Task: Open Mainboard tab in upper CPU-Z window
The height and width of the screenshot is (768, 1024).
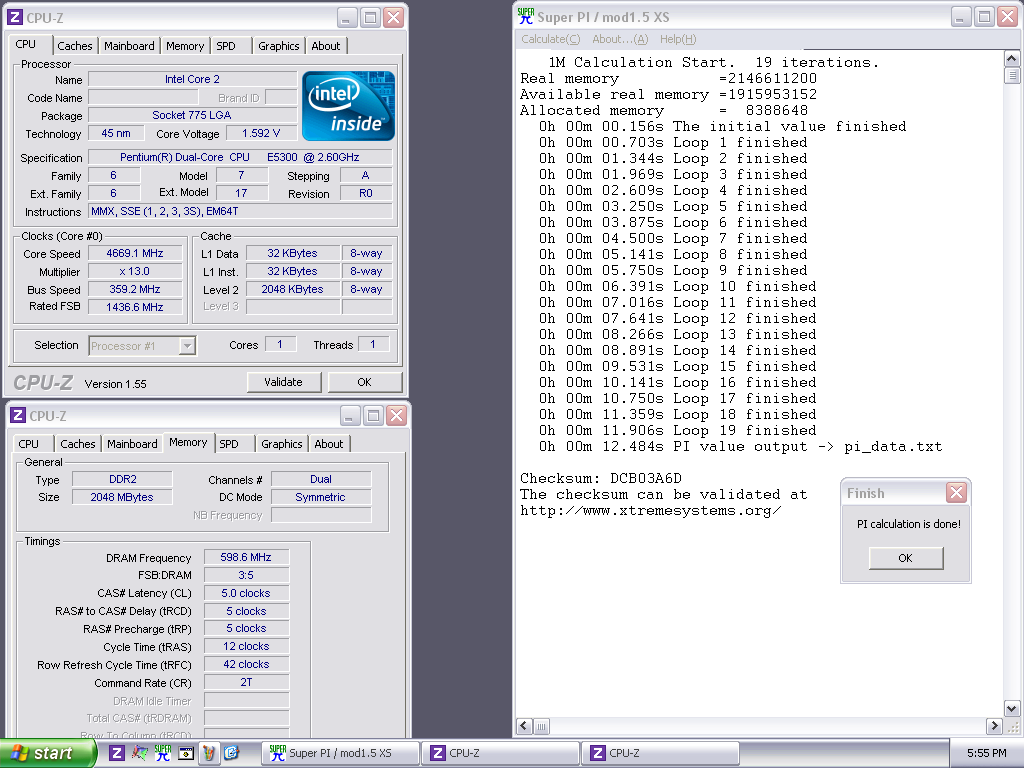Action: 129,46
